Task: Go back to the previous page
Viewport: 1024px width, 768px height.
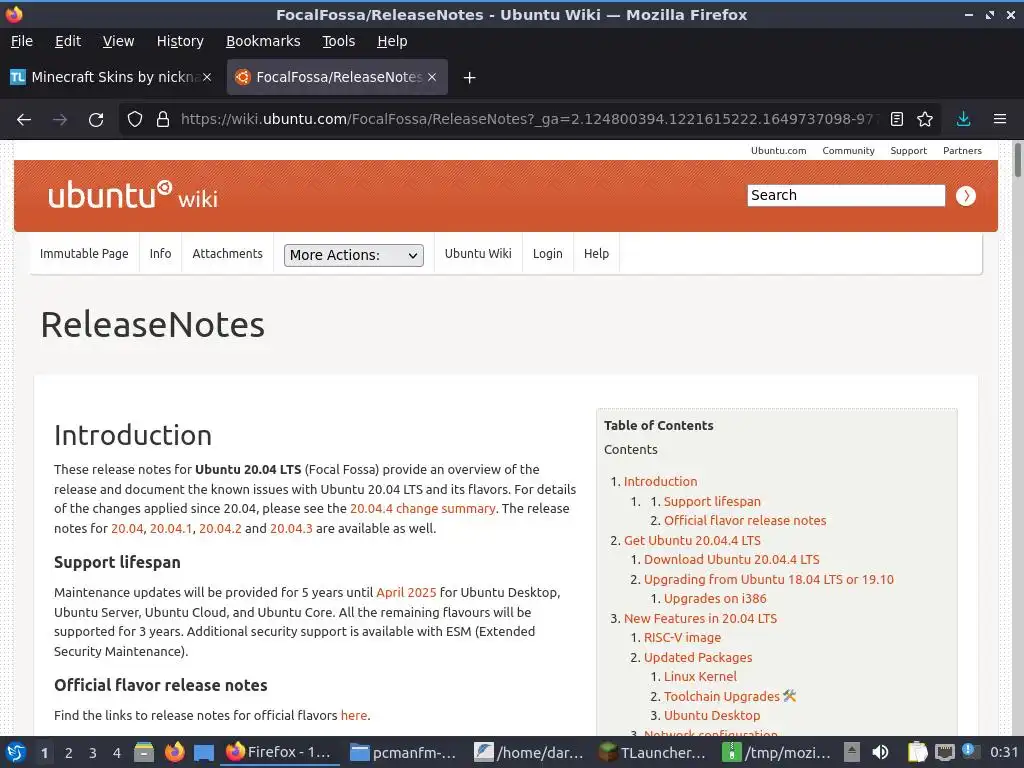Action: (24, 120)
